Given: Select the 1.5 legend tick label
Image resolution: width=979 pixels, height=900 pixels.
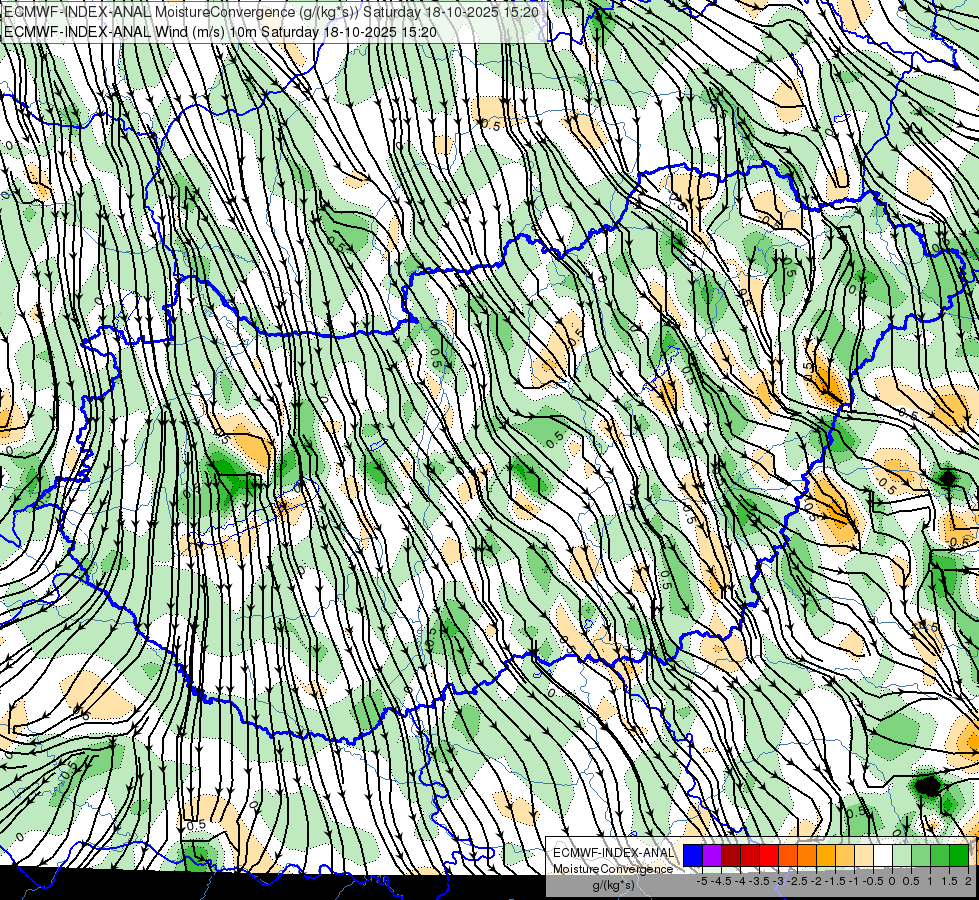Looking at the screenshot, I should (949, 881).
